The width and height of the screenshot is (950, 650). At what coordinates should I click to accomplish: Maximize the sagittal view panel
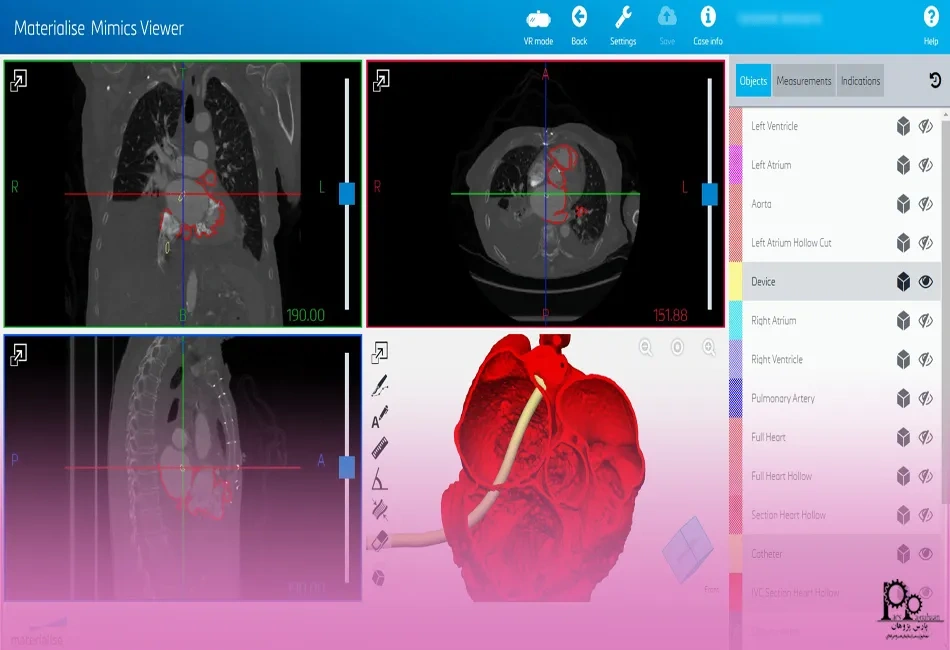(x=18, y=353)
